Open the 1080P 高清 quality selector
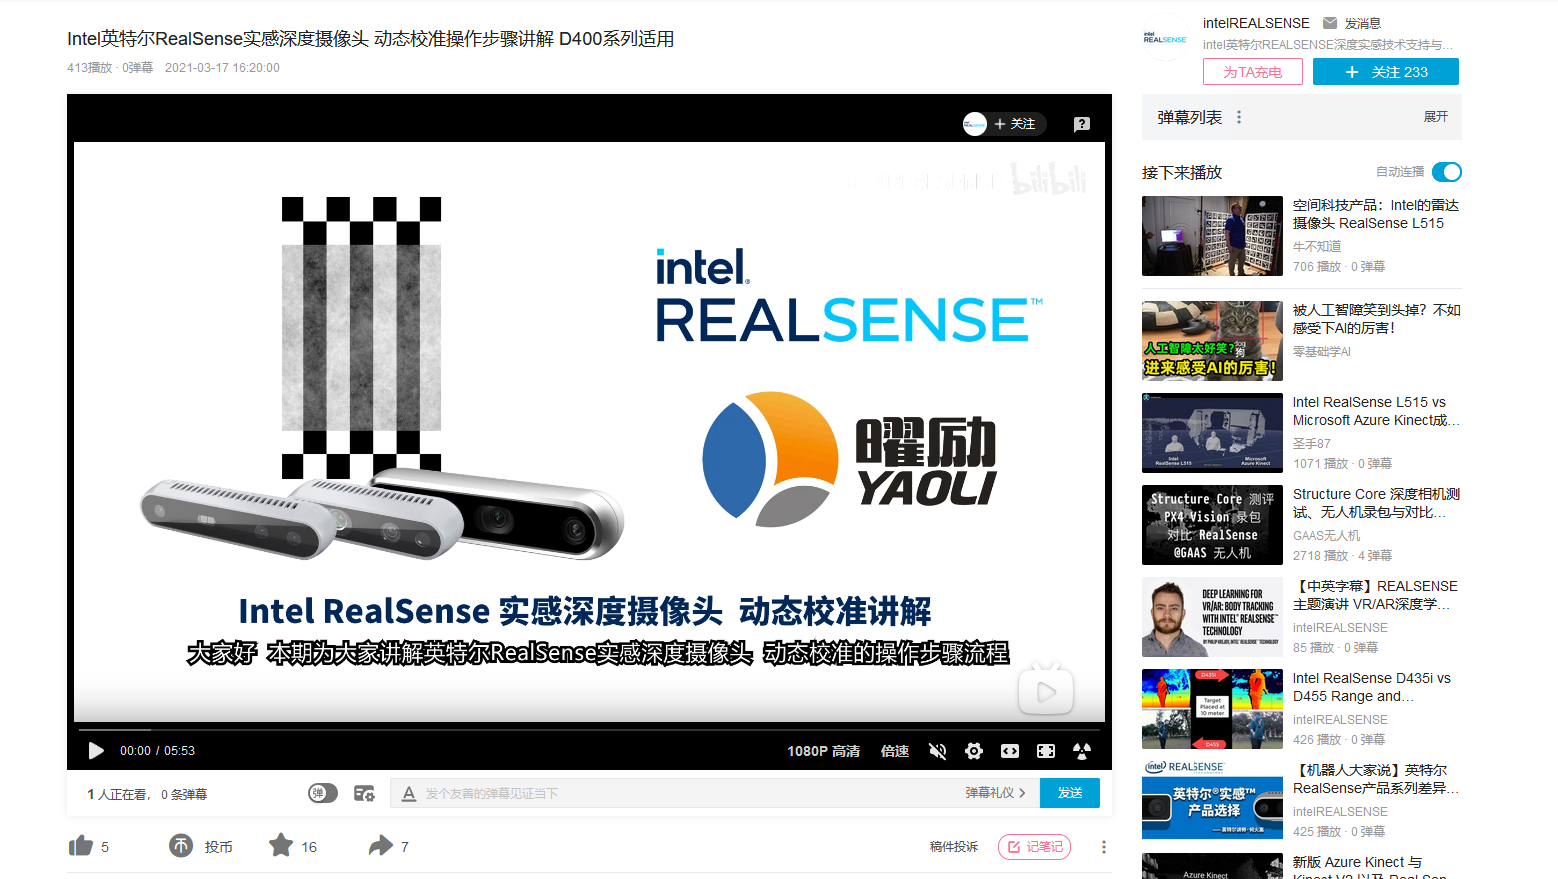The width and height of the screenshot is (1558, 879). (823, 750)
